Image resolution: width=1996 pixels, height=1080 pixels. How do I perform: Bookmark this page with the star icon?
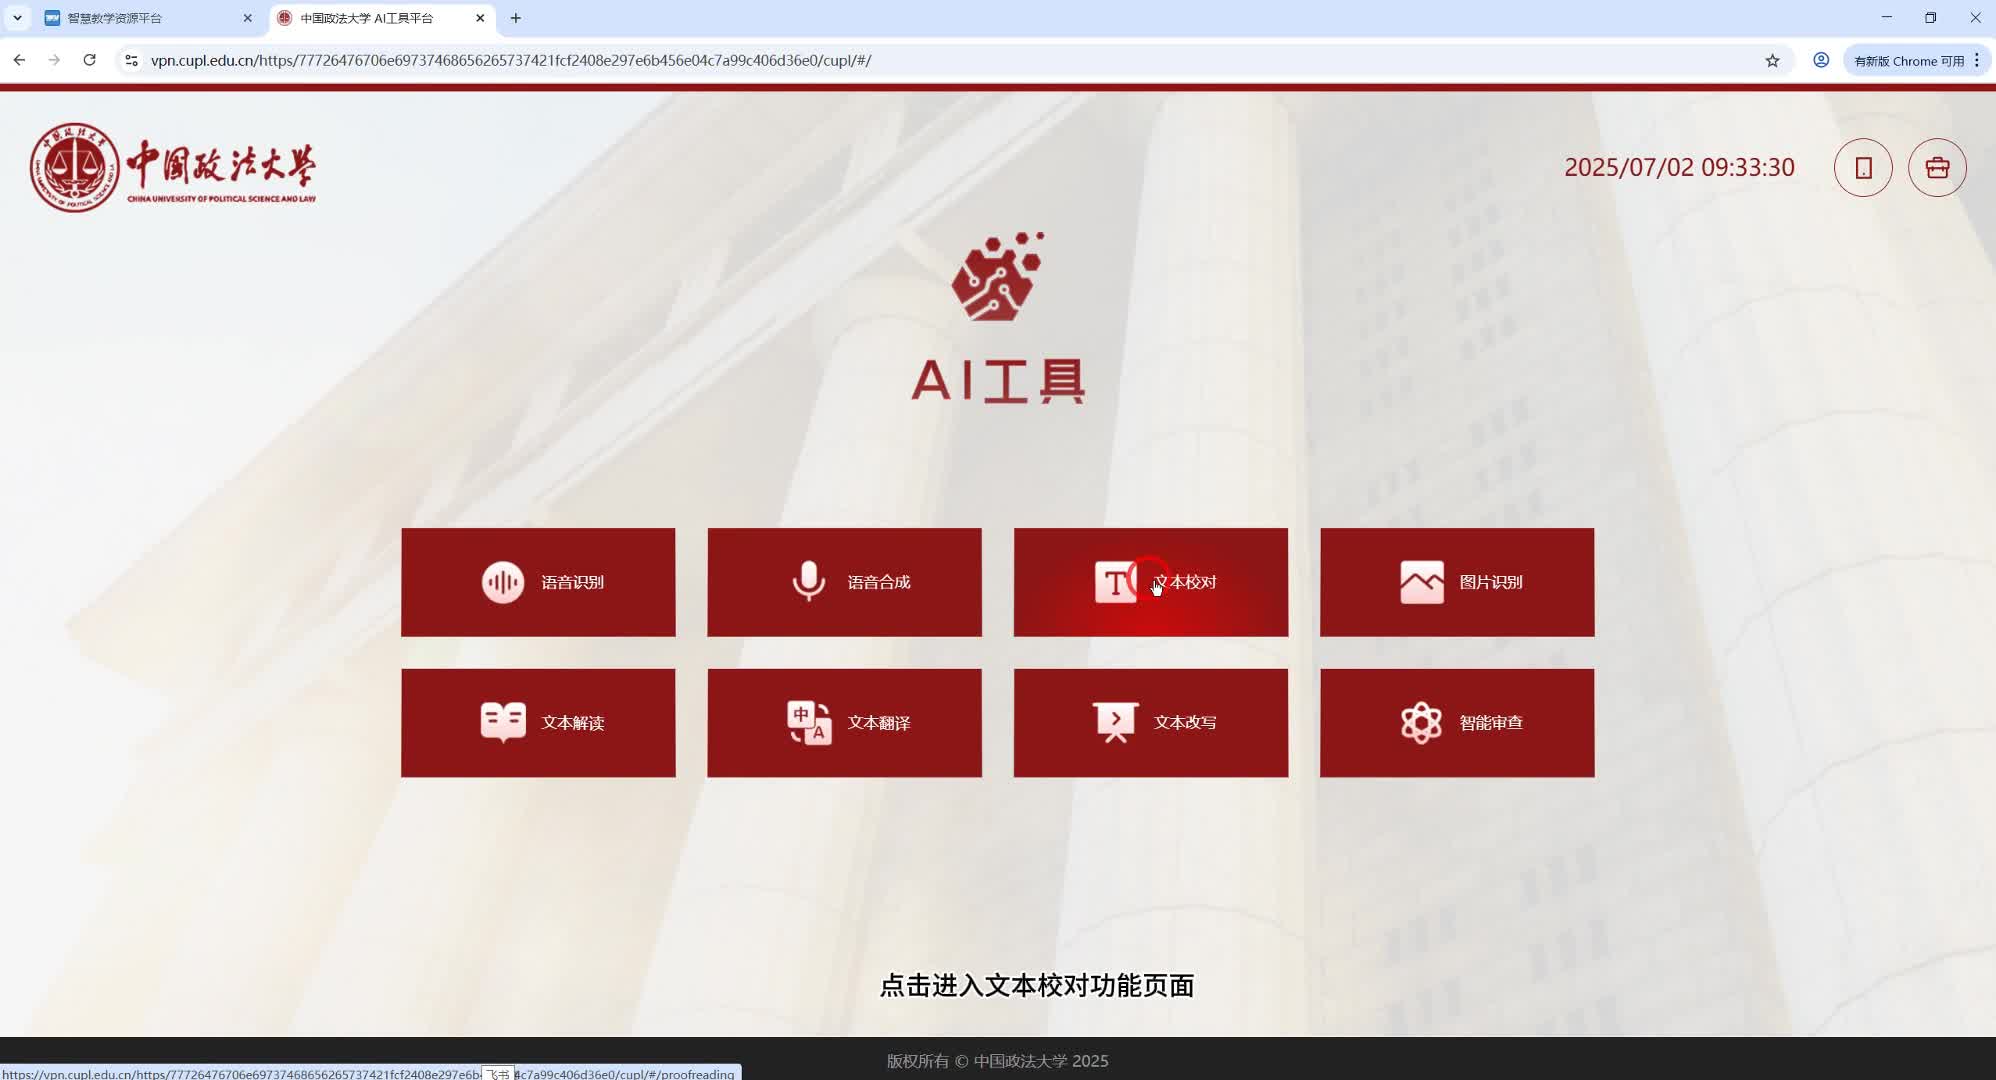click(1772, 60)
